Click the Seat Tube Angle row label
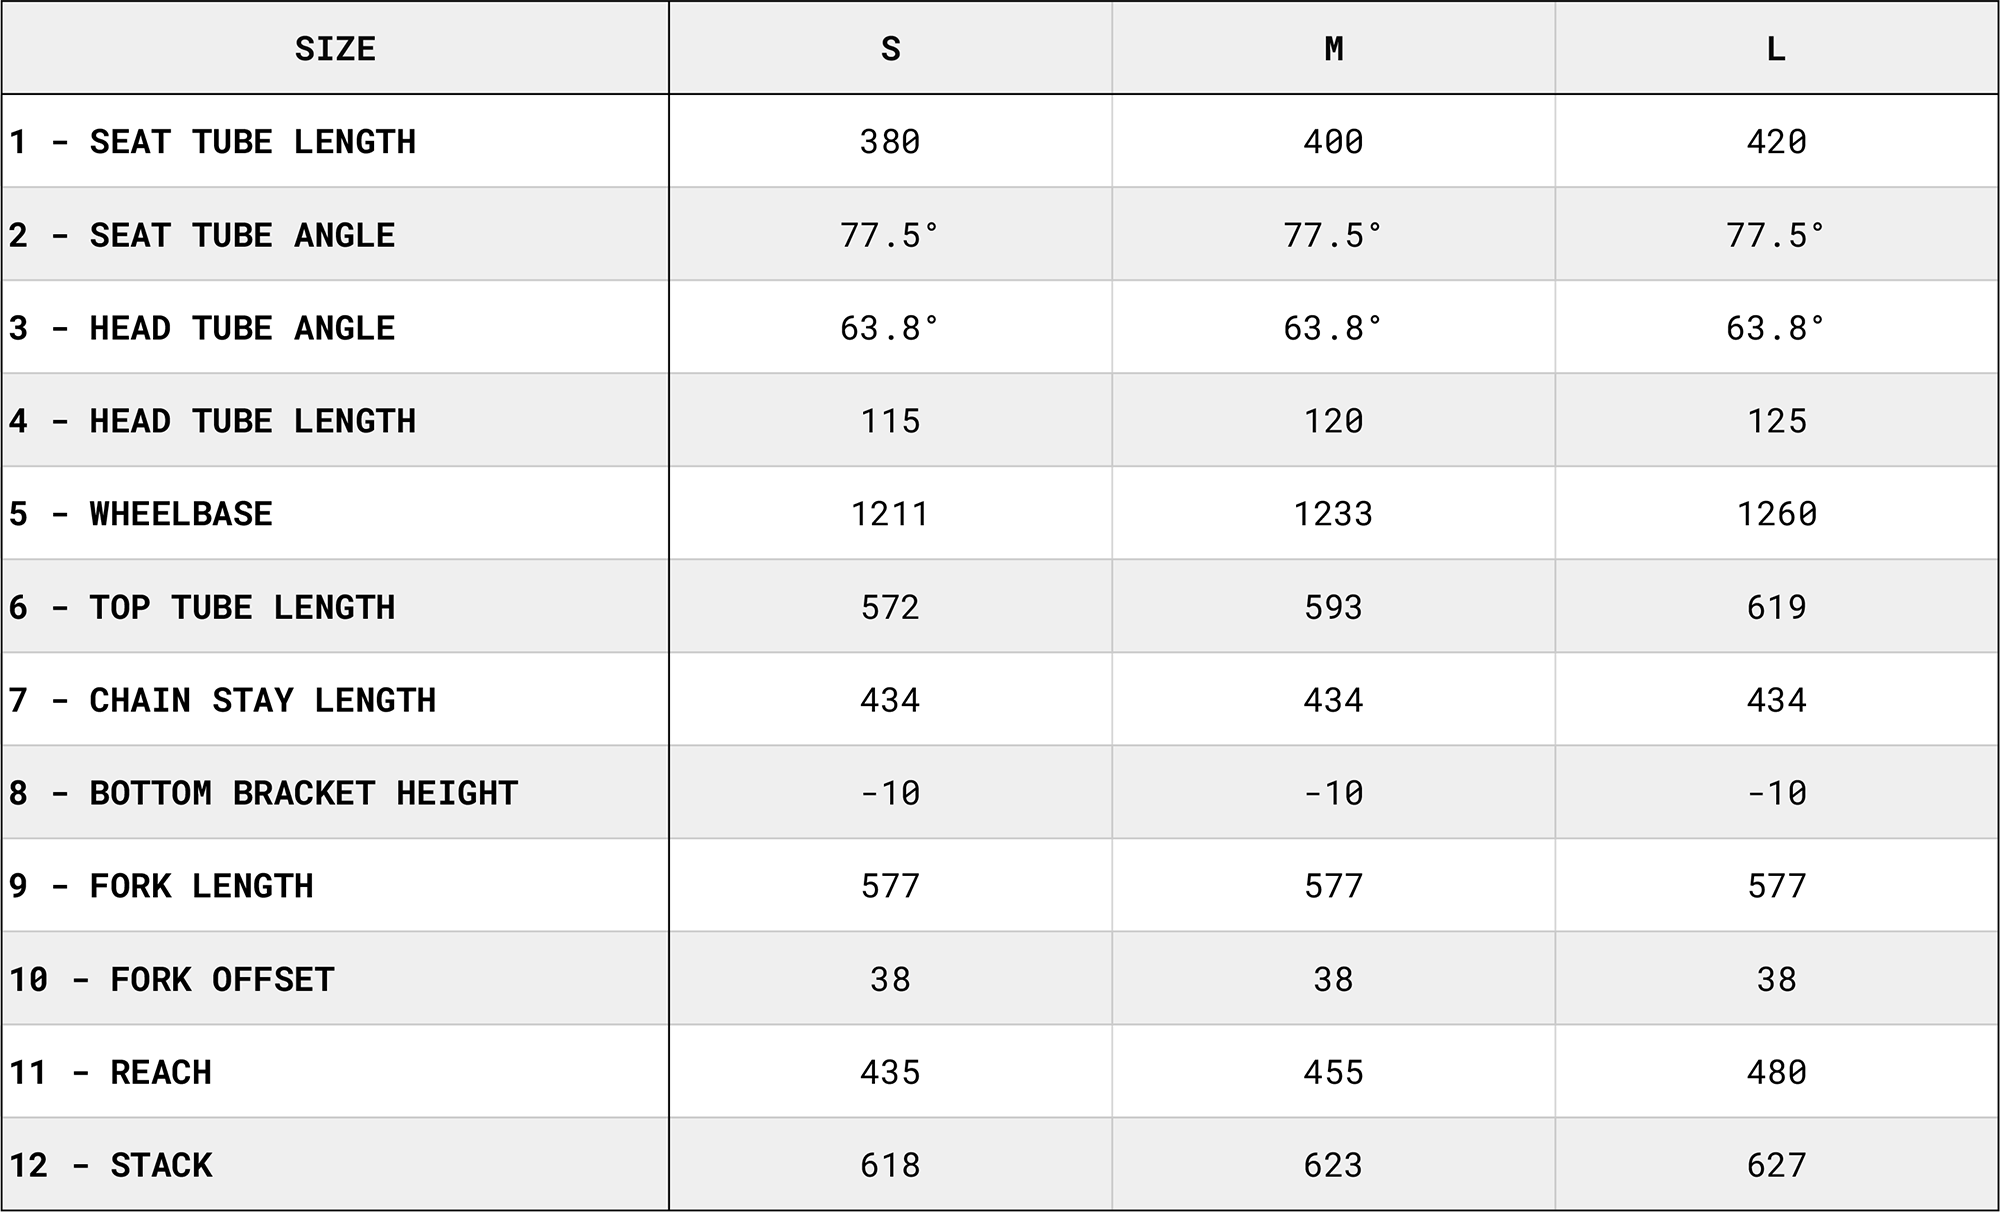Image resolution: width=2000 pixels, height=1212 pixels. 202,235
